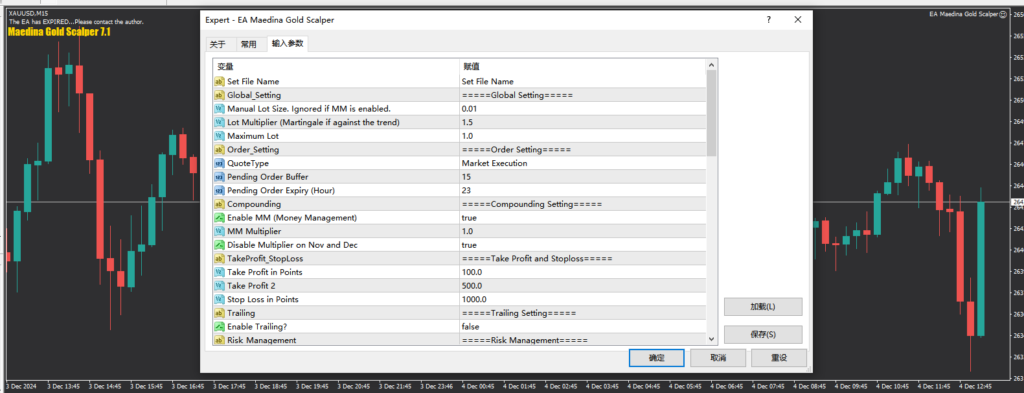
Task: Click the Order_Setting row icon
Action: click(x=219, y=150)
